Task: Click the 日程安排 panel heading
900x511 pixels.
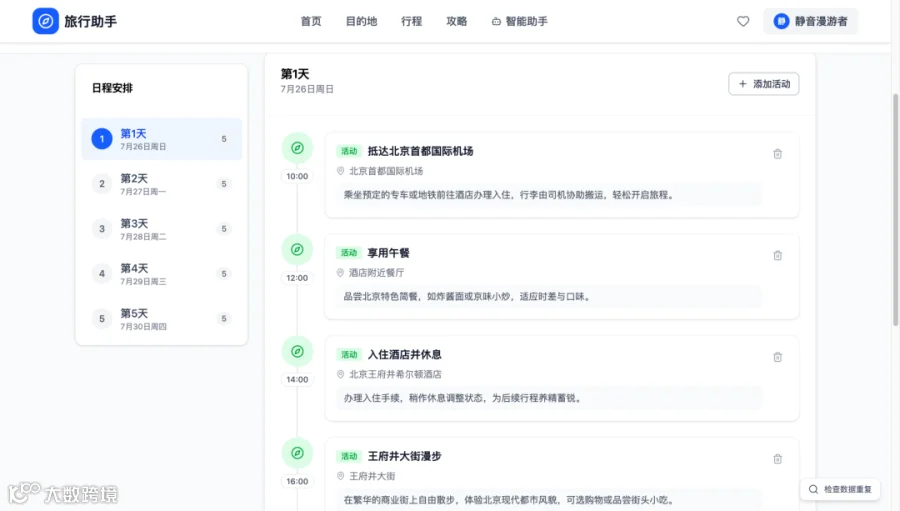Action: point(112,88)
